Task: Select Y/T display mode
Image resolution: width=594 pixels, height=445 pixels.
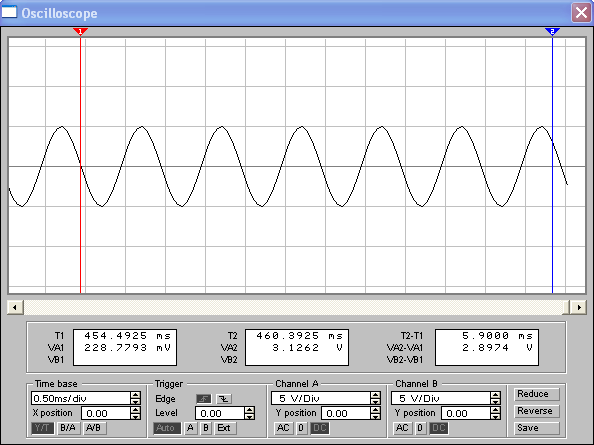Action: pyautogui.click(x=42, y=428)
